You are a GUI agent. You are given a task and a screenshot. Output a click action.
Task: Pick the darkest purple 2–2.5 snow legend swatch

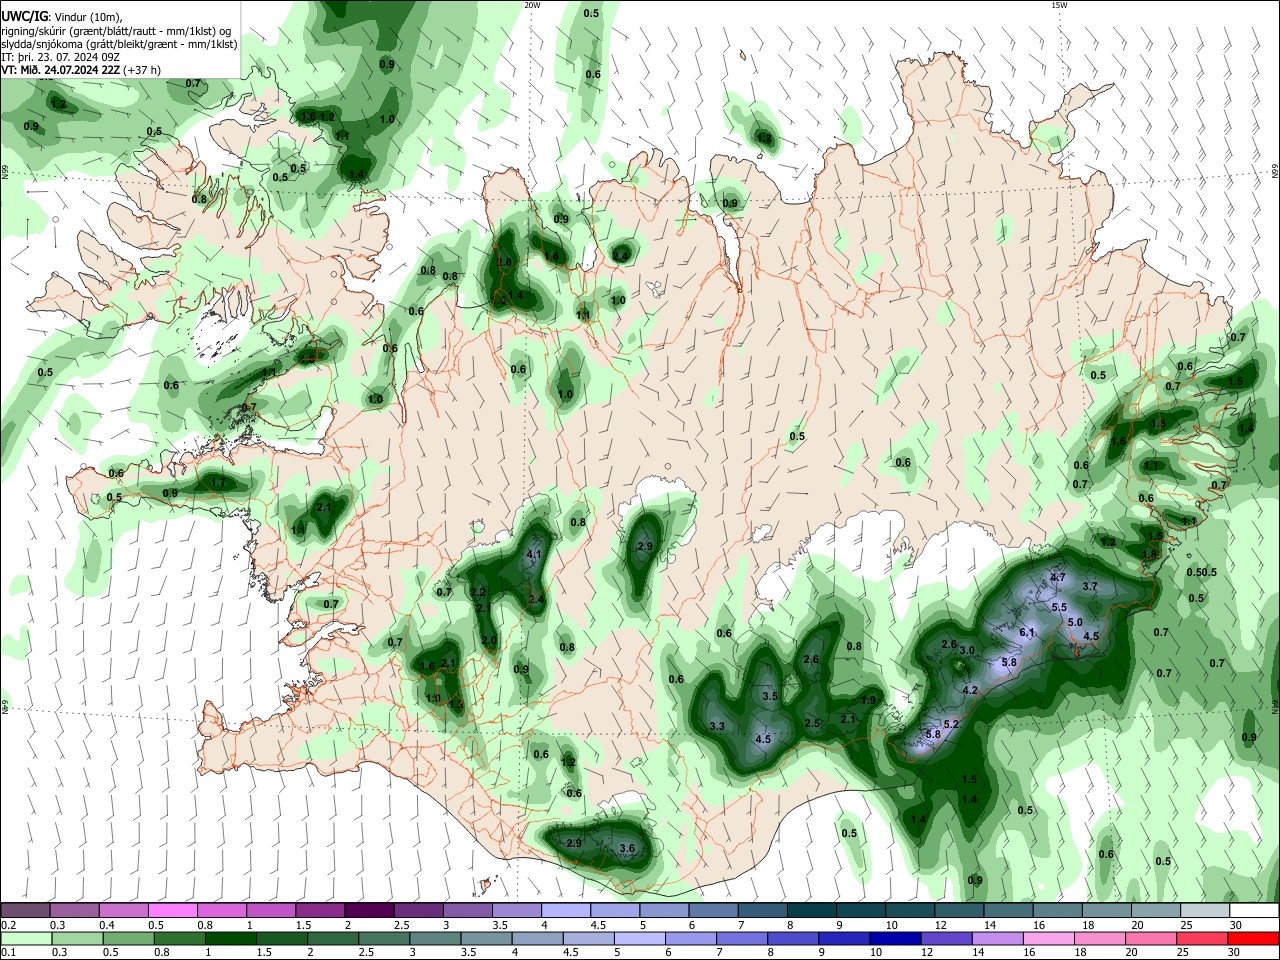[x=368, y=910]
